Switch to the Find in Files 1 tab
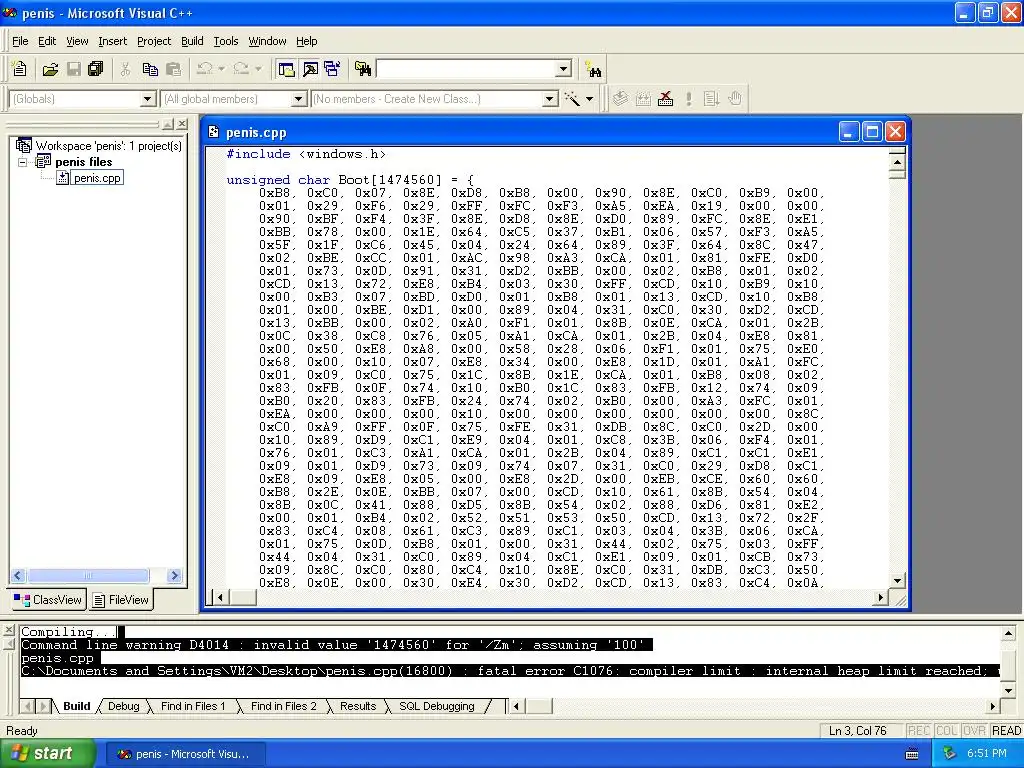The width and height of the screenshot is (1024, 768). [193, 706]
